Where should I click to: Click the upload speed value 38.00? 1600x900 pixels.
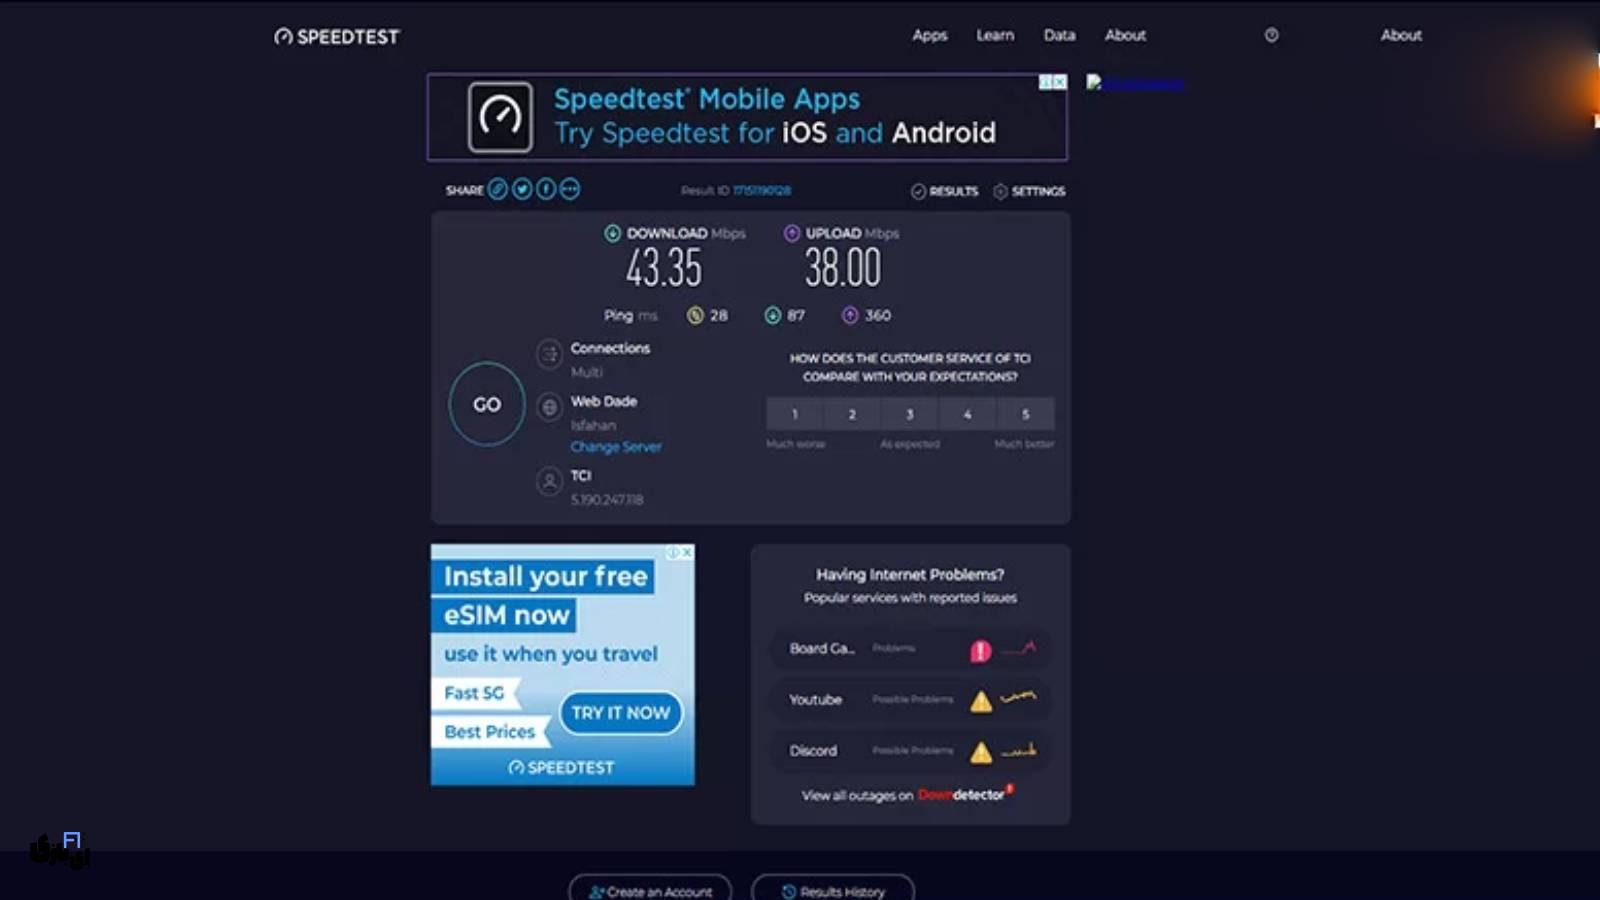pos(843,268)
